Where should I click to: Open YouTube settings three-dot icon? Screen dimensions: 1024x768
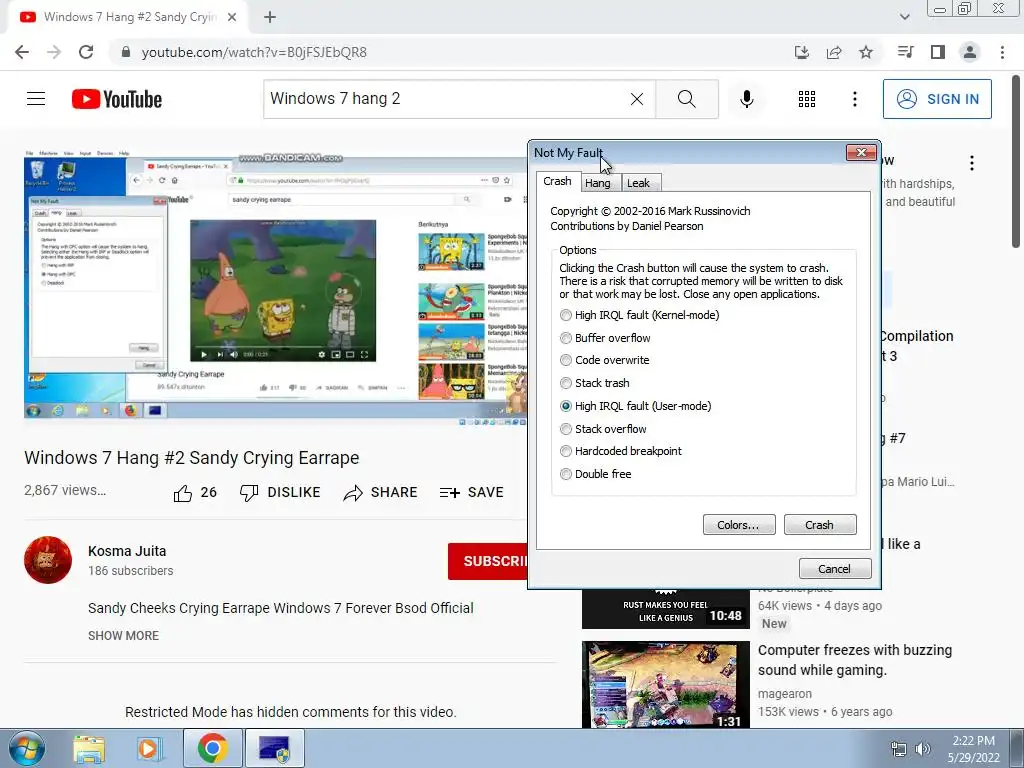[x=855, y=99]
